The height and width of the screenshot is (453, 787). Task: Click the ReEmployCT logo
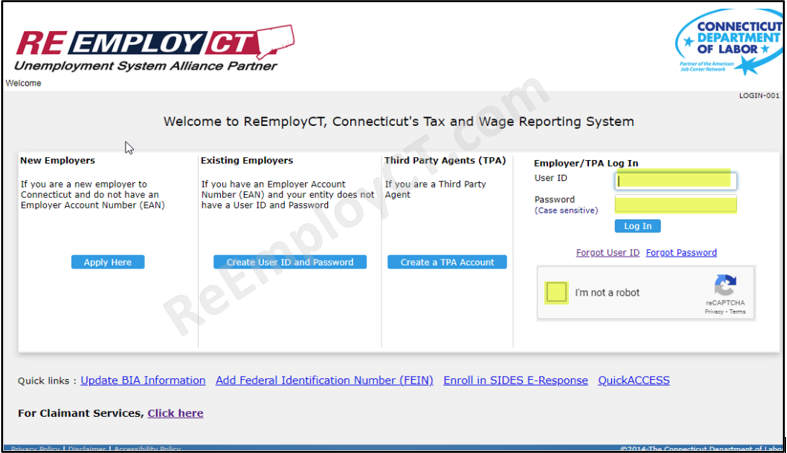click(x=155, y=48)
